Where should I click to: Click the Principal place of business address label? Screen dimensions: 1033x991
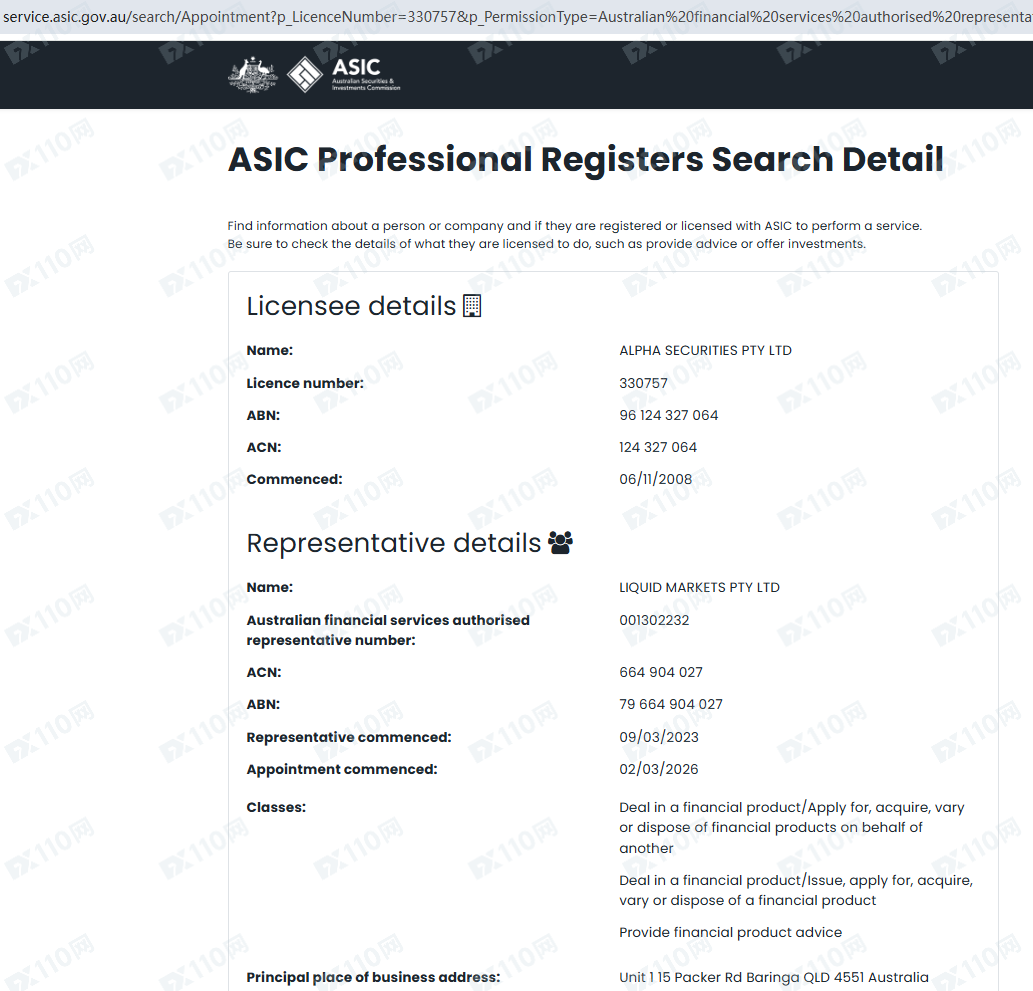[x=374, y=977]
